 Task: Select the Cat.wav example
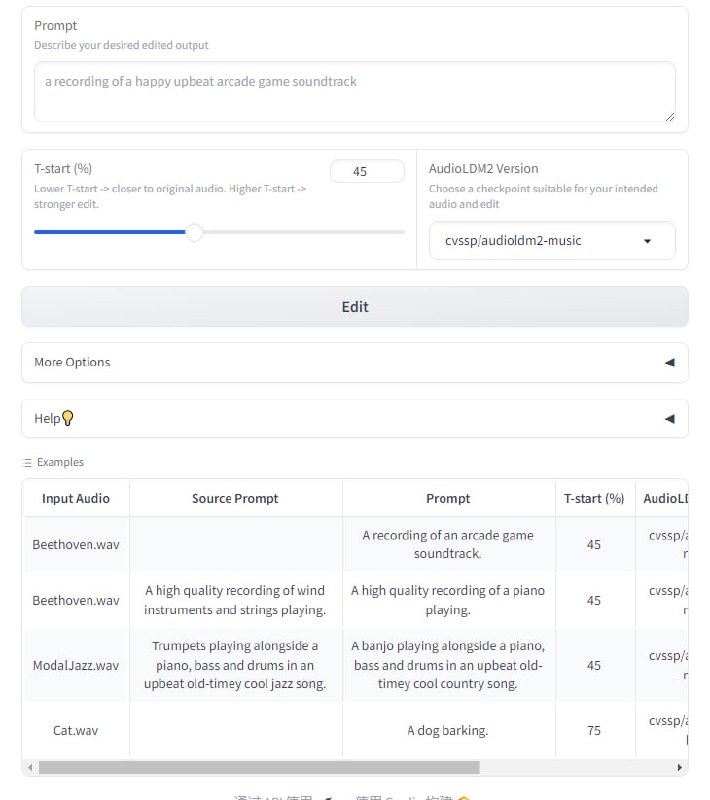[76, 730]
